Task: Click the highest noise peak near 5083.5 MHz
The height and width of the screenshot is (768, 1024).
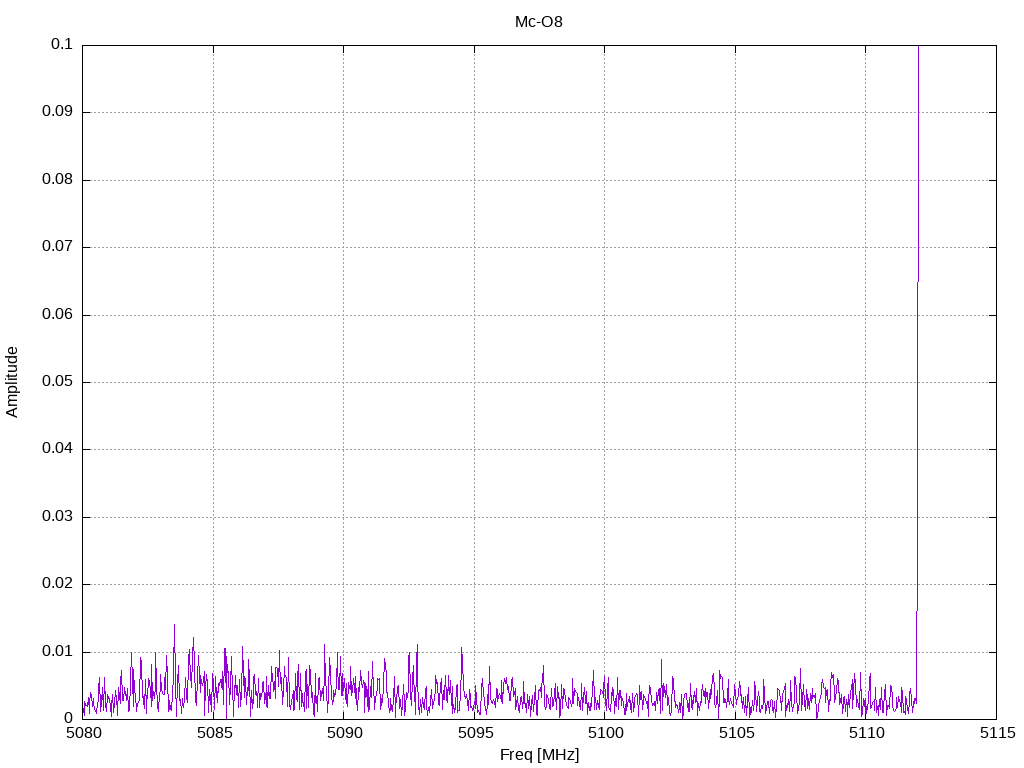Action: click(x=174, y=626)
